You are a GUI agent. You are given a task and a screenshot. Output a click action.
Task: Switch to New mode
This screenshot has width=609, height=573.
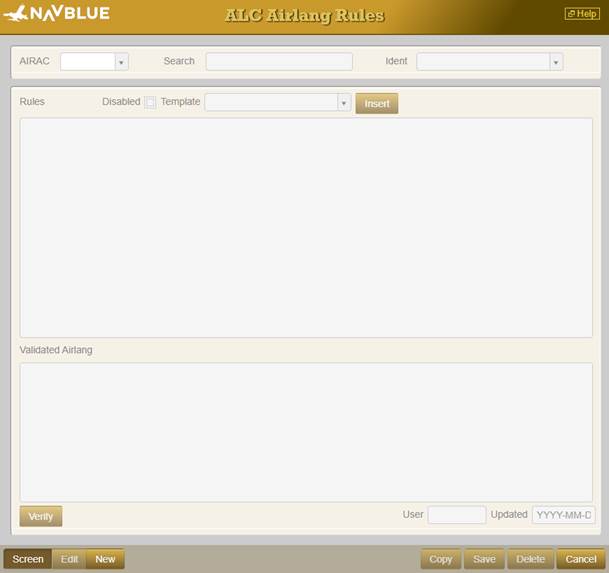pyautogui.click(x=105, y=559)
